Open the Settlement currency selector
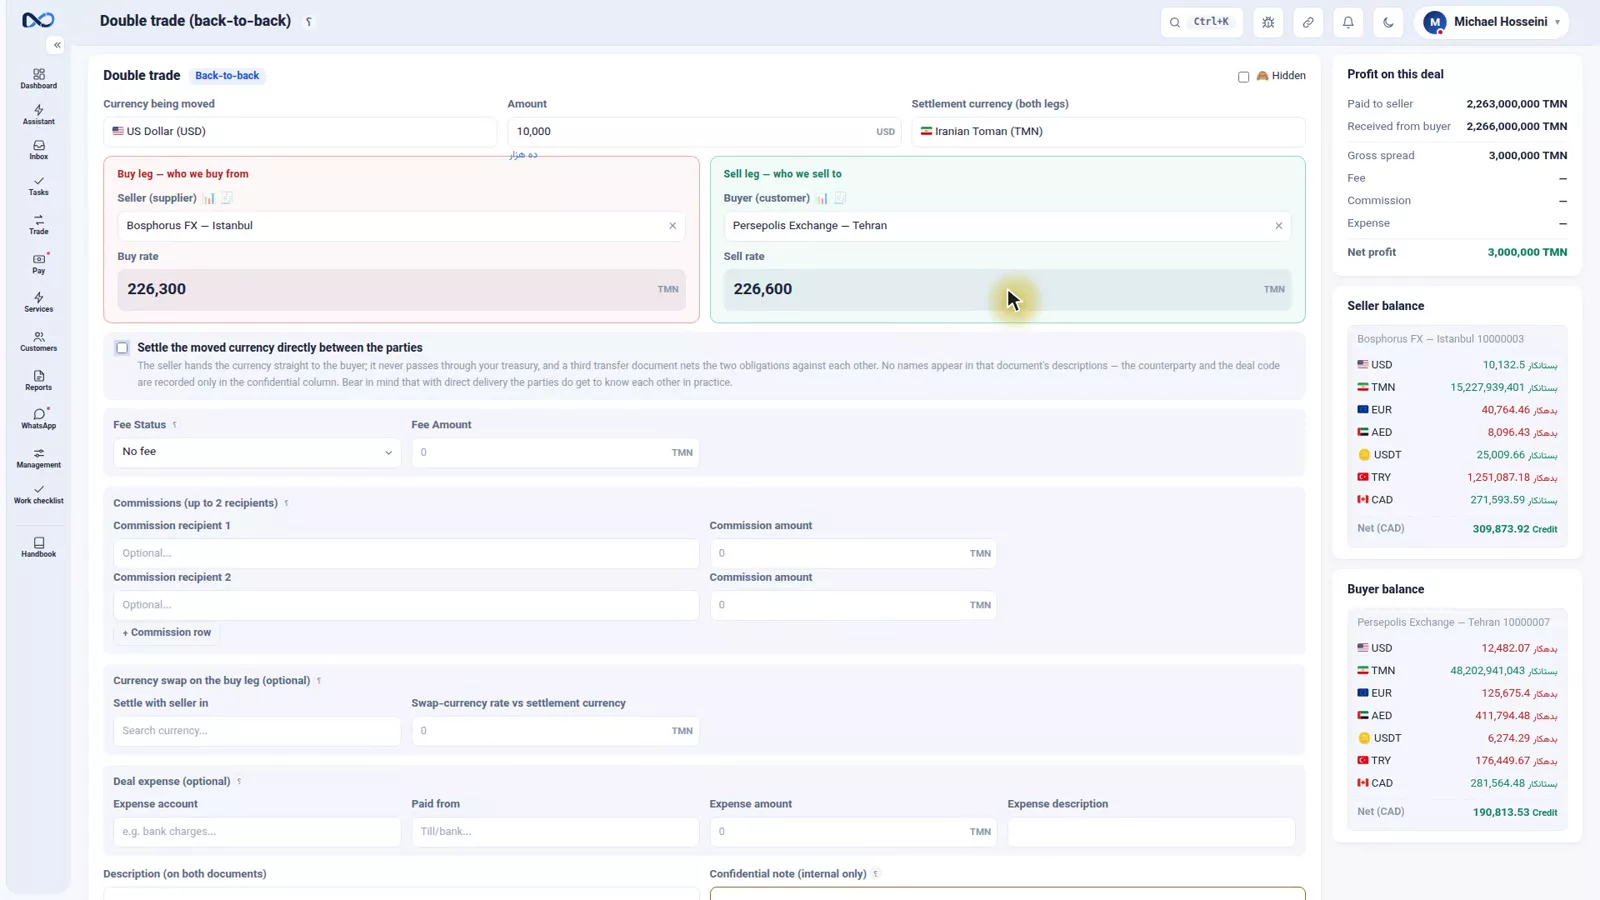Image resolution: width=1600 pixels, height=900 pixels. click(1108, 131)
